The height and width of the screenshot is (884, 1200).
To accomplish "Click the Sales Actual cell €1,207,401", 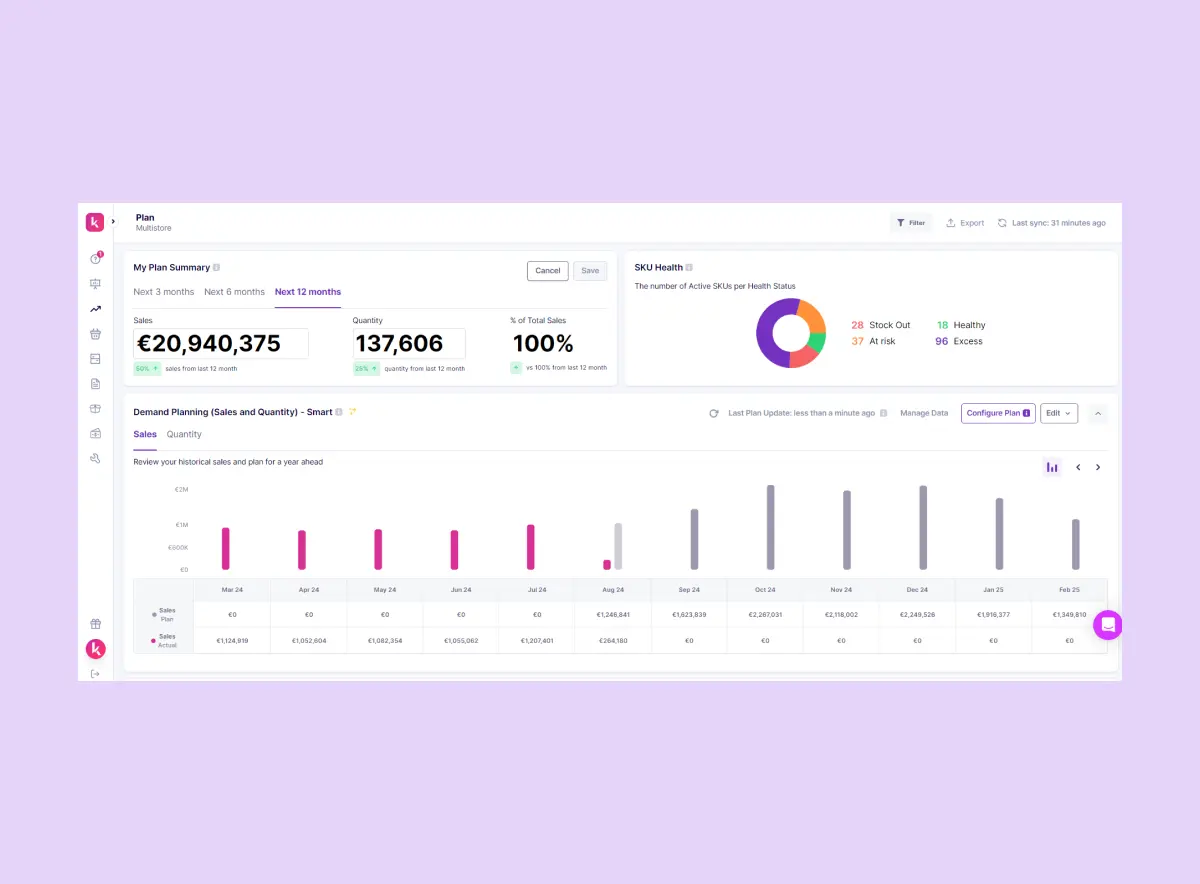I will click(x=537, y=640).
